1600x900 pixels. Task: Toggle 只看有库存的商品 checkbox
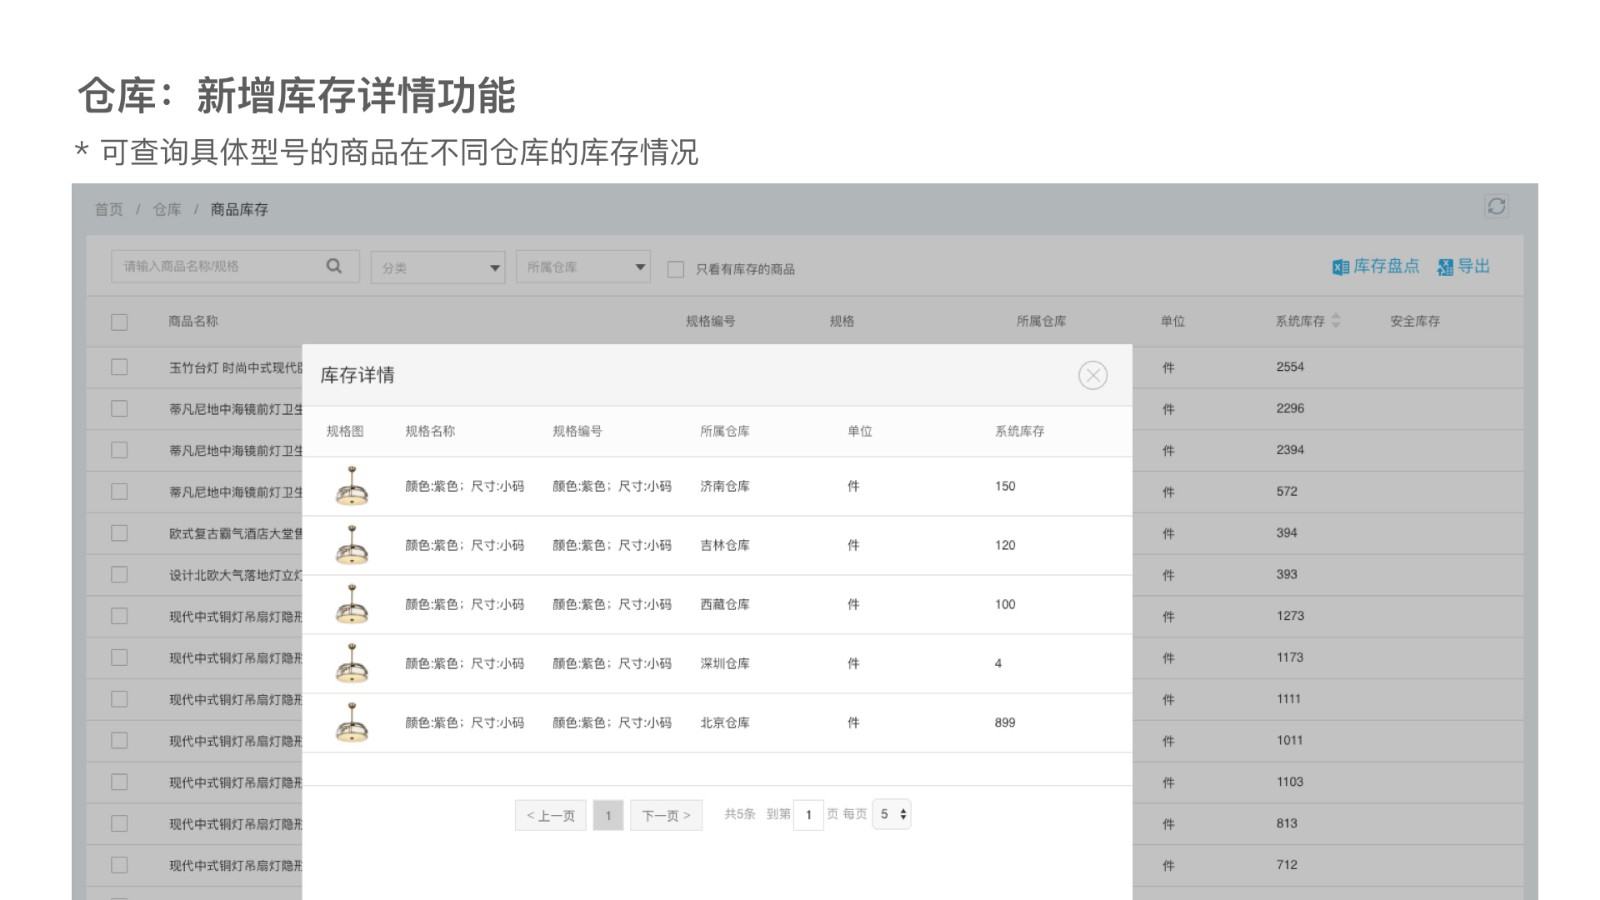[x=676, y=269]
